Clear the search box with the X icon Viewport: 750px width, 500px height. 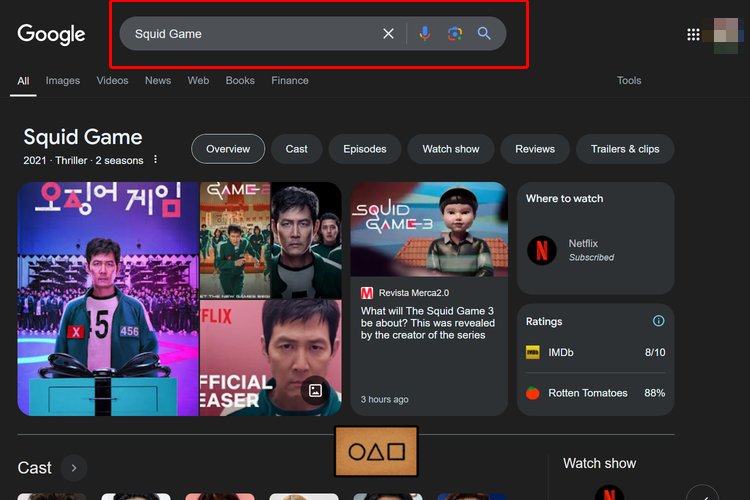(x=388, y=33)
